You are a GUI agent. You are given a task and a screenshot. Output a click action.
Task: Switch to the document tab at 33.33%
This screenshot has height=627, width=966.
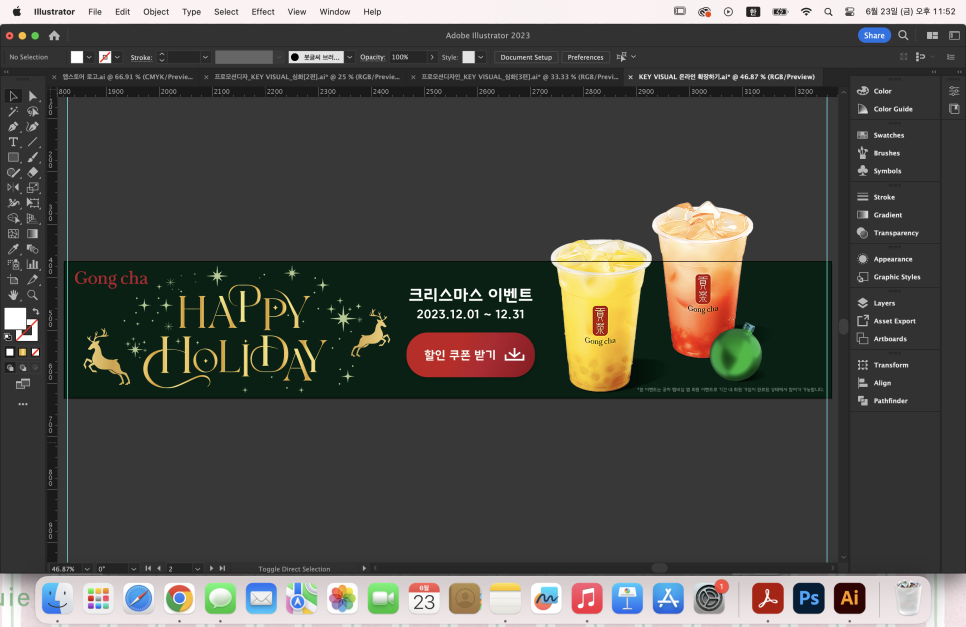[519, 77]
